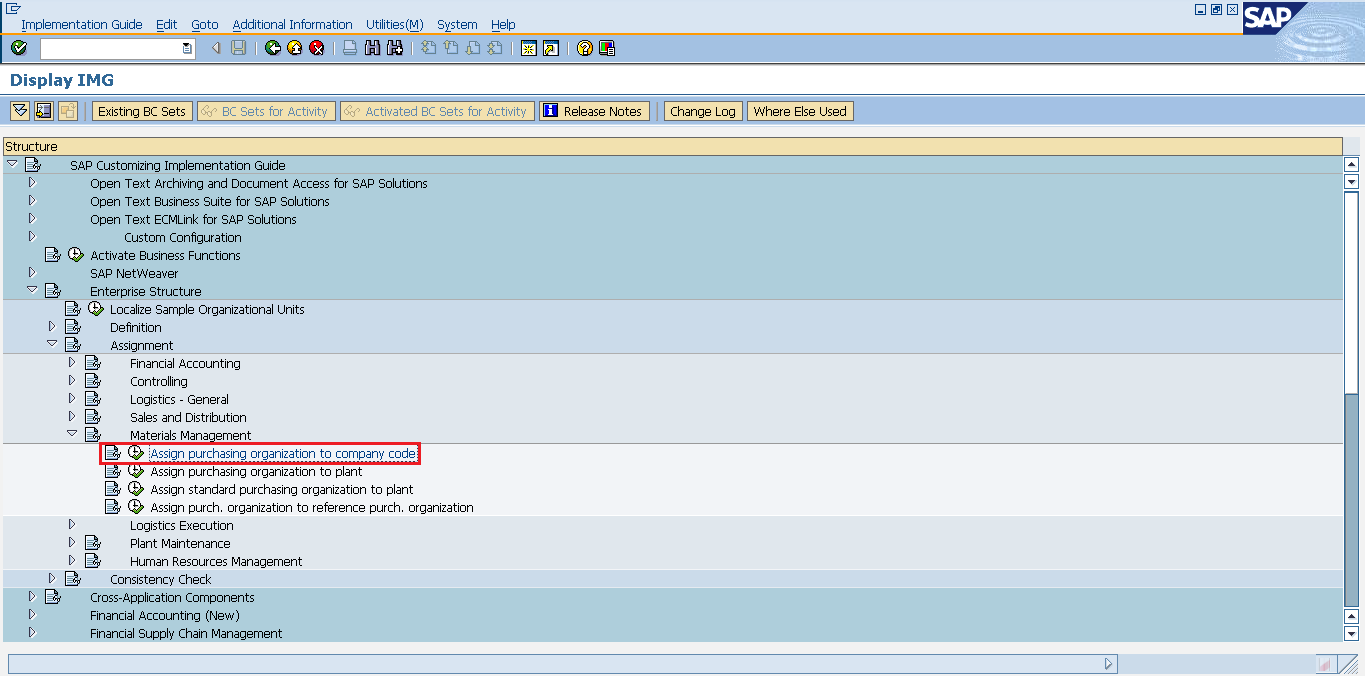
Task: Open the System menu
Action: point(457,24)
